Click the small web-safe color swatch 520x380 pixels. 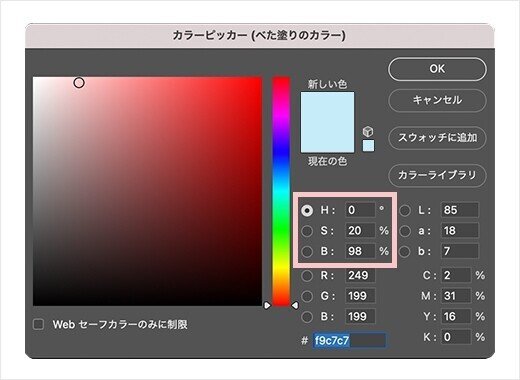point(368,146)
